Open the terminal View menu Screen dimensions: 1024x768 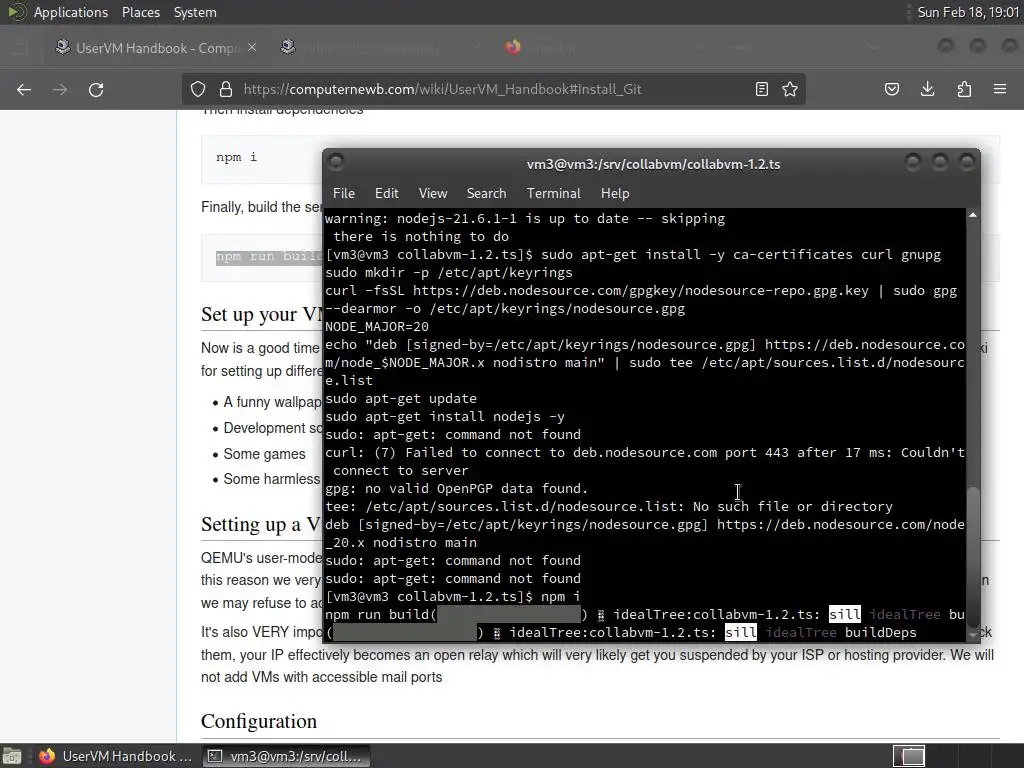[x=433, y=193]
